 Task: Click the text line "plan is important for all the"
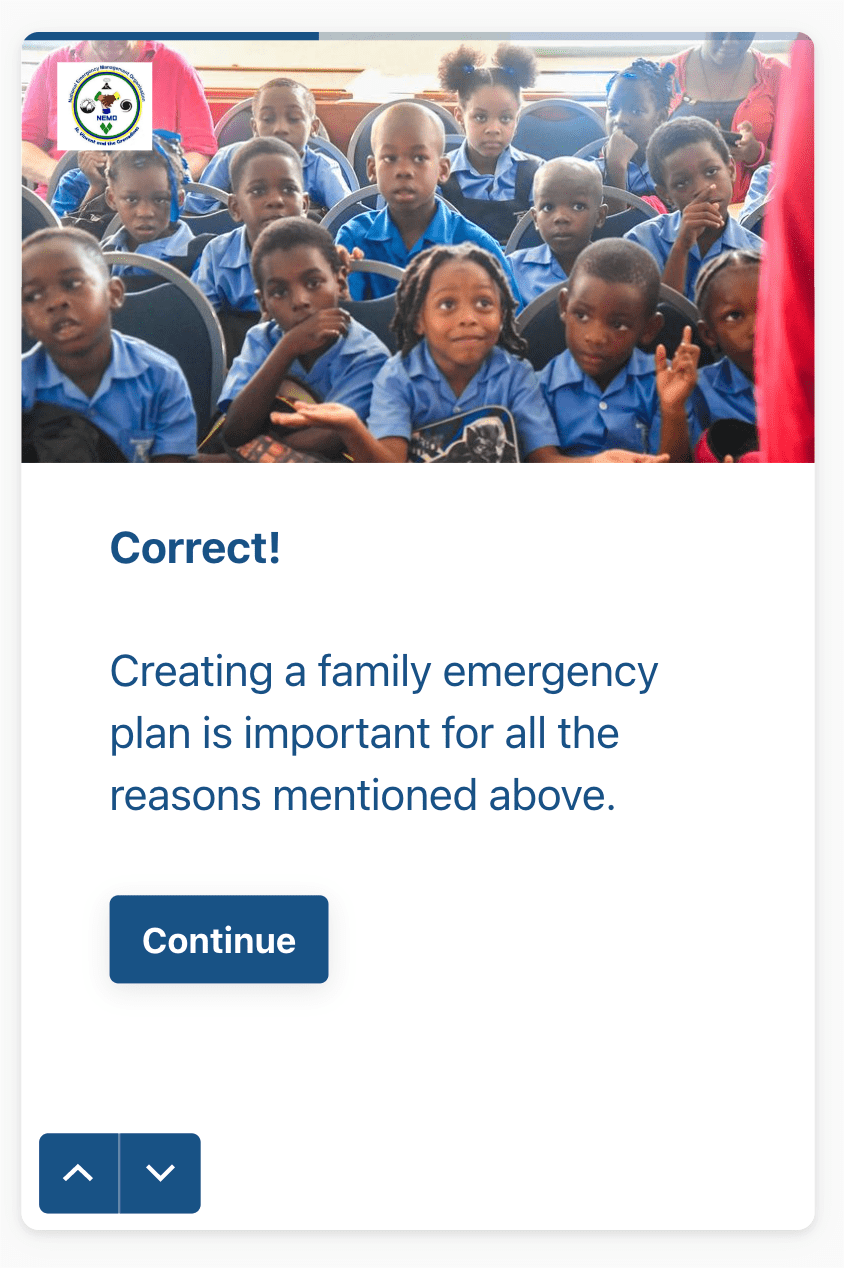tap(364, 734)
